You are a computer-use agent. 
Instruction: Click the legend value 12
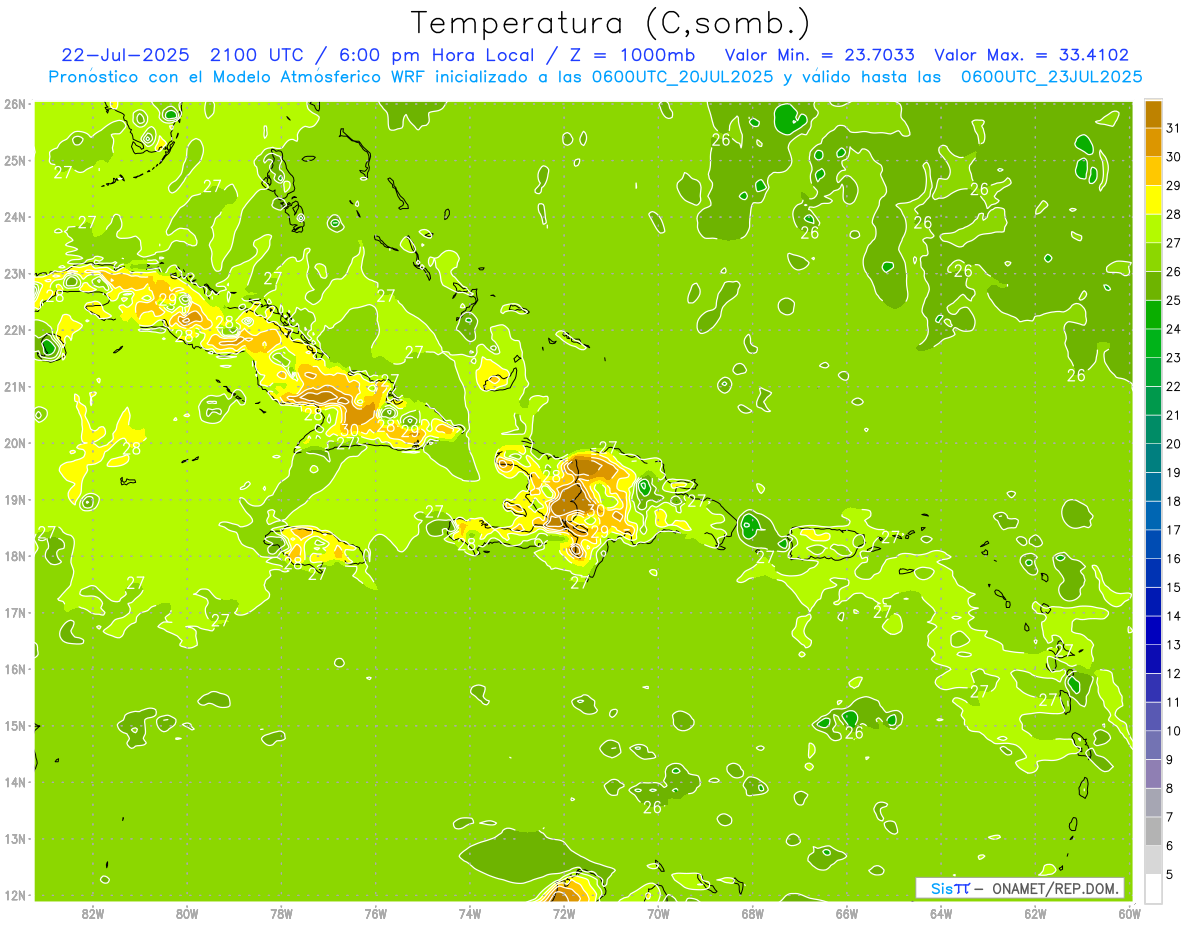pyautogui.click(x=1173, y=673)
